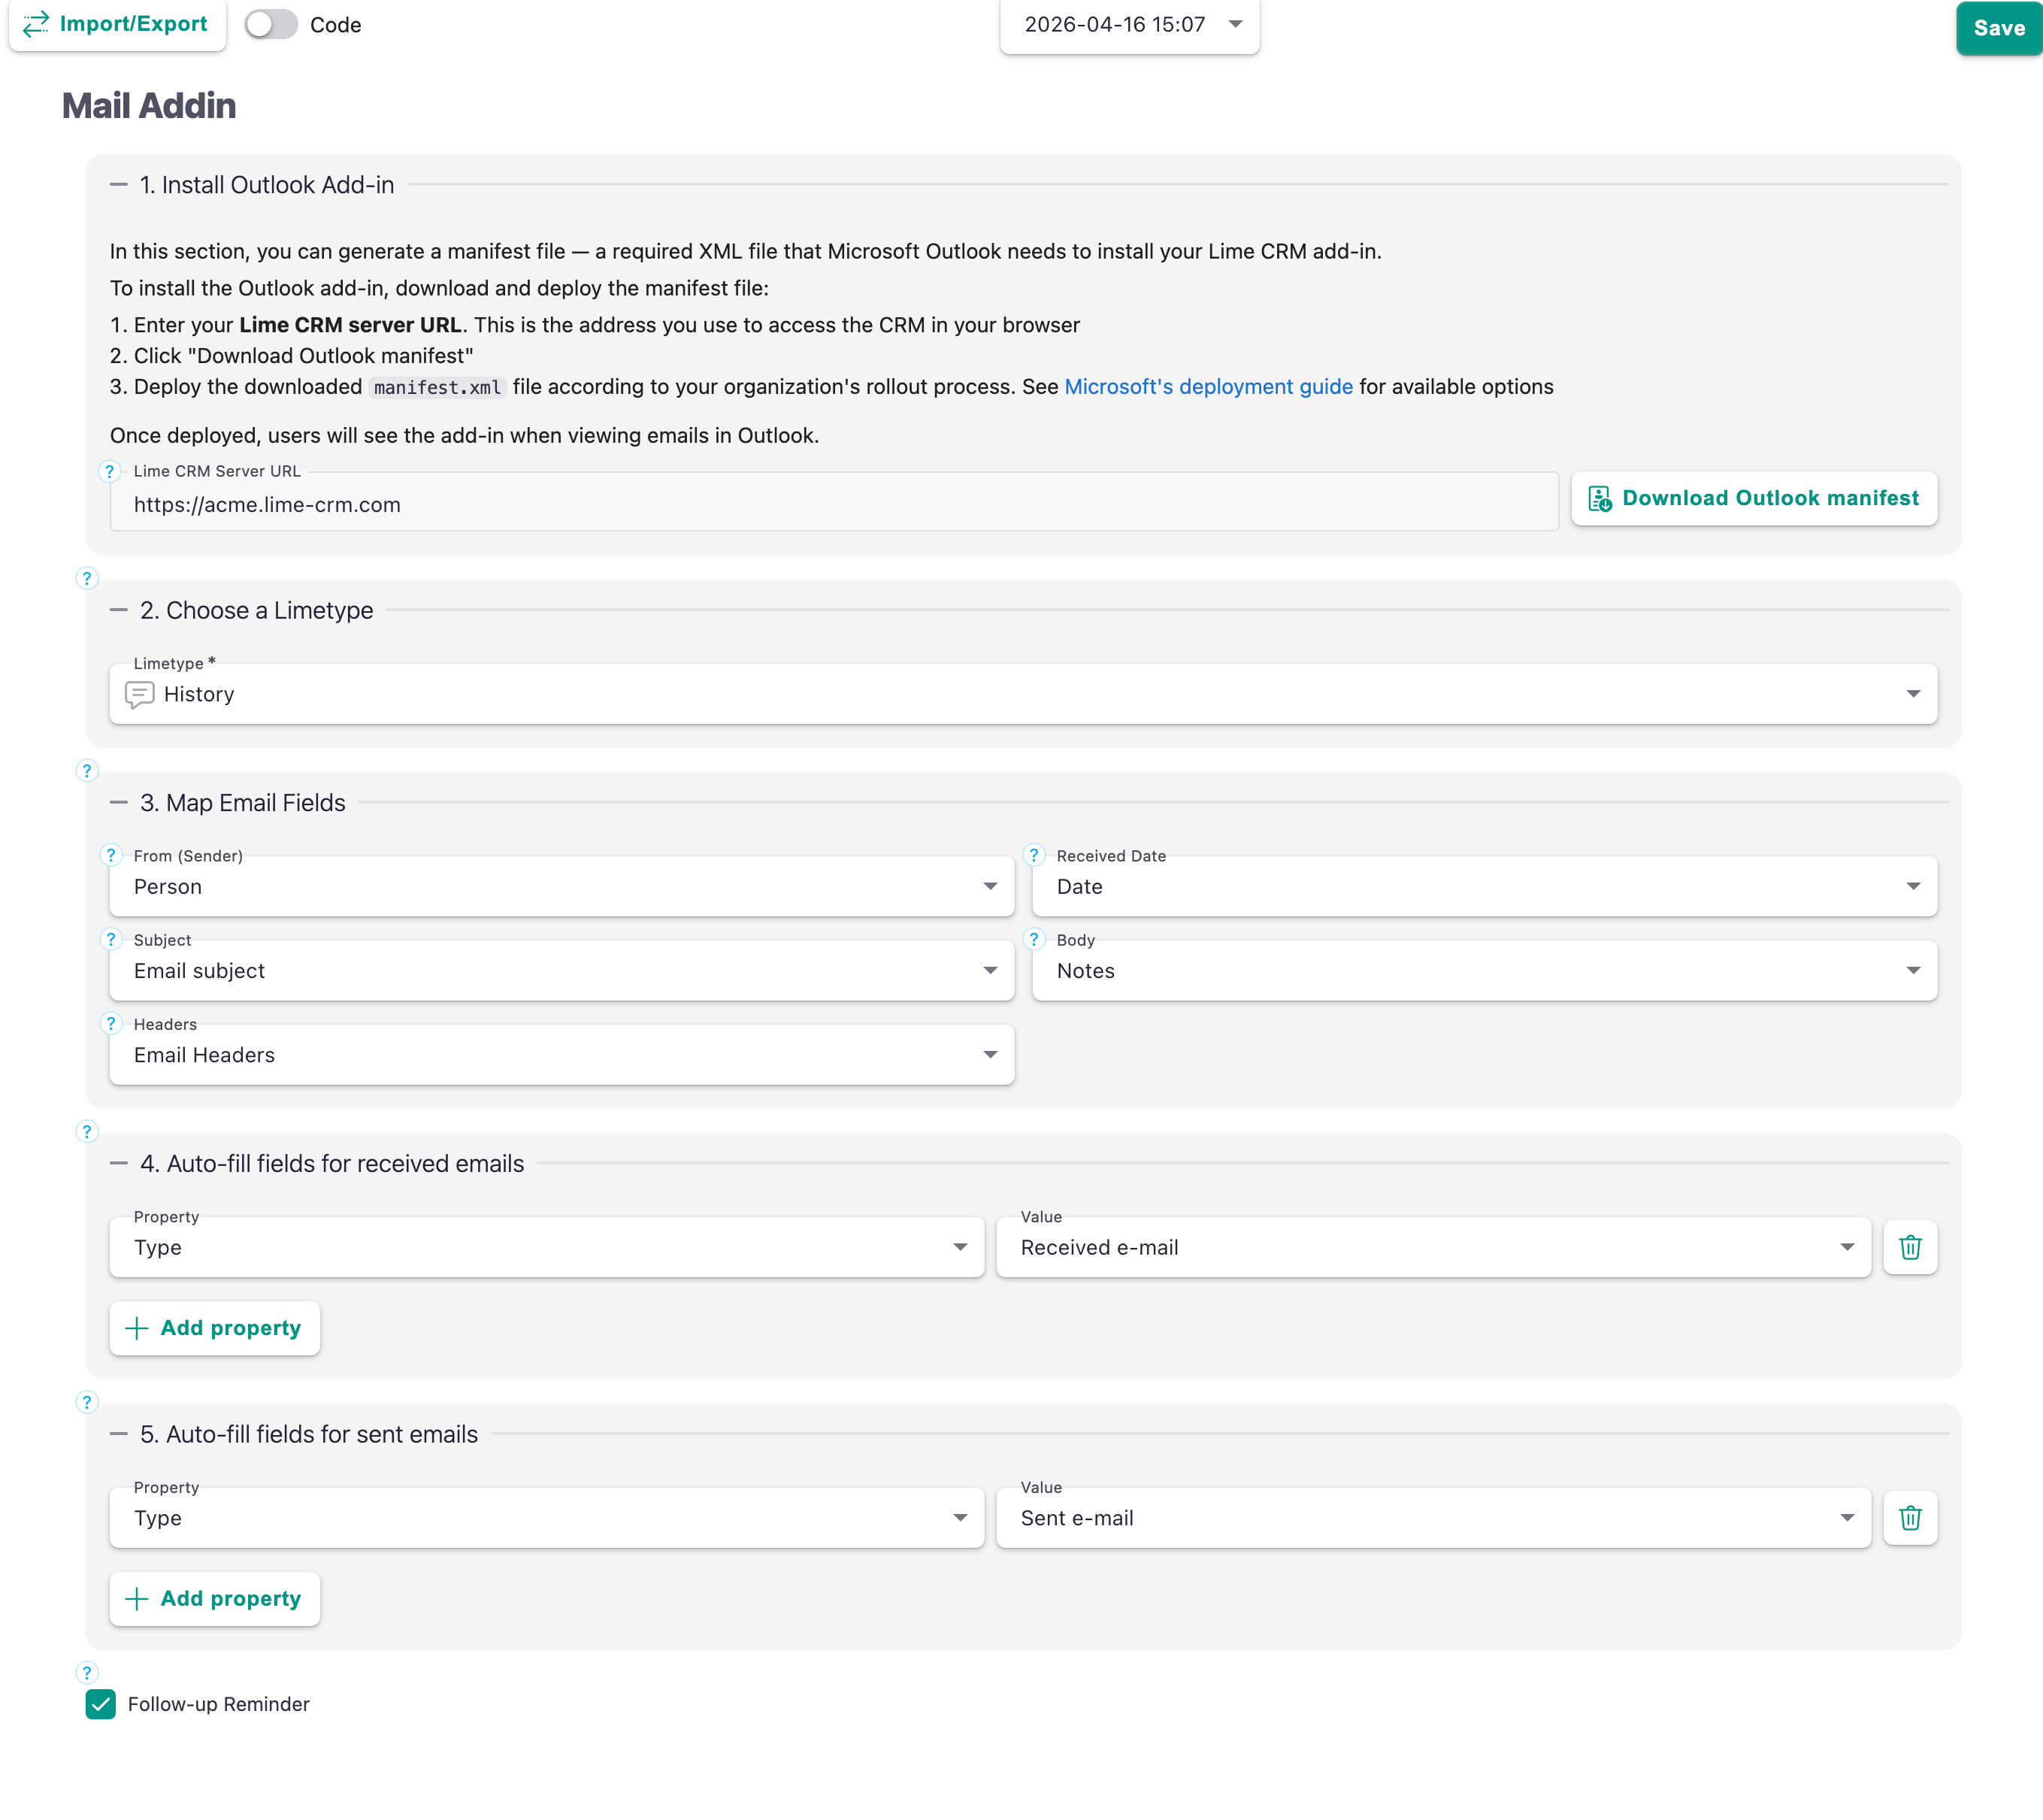The height and width of the screenshot is (1820, 2043).
Task: Click help icon above Choose a Limetype section
Action: [x=87, y=578]
